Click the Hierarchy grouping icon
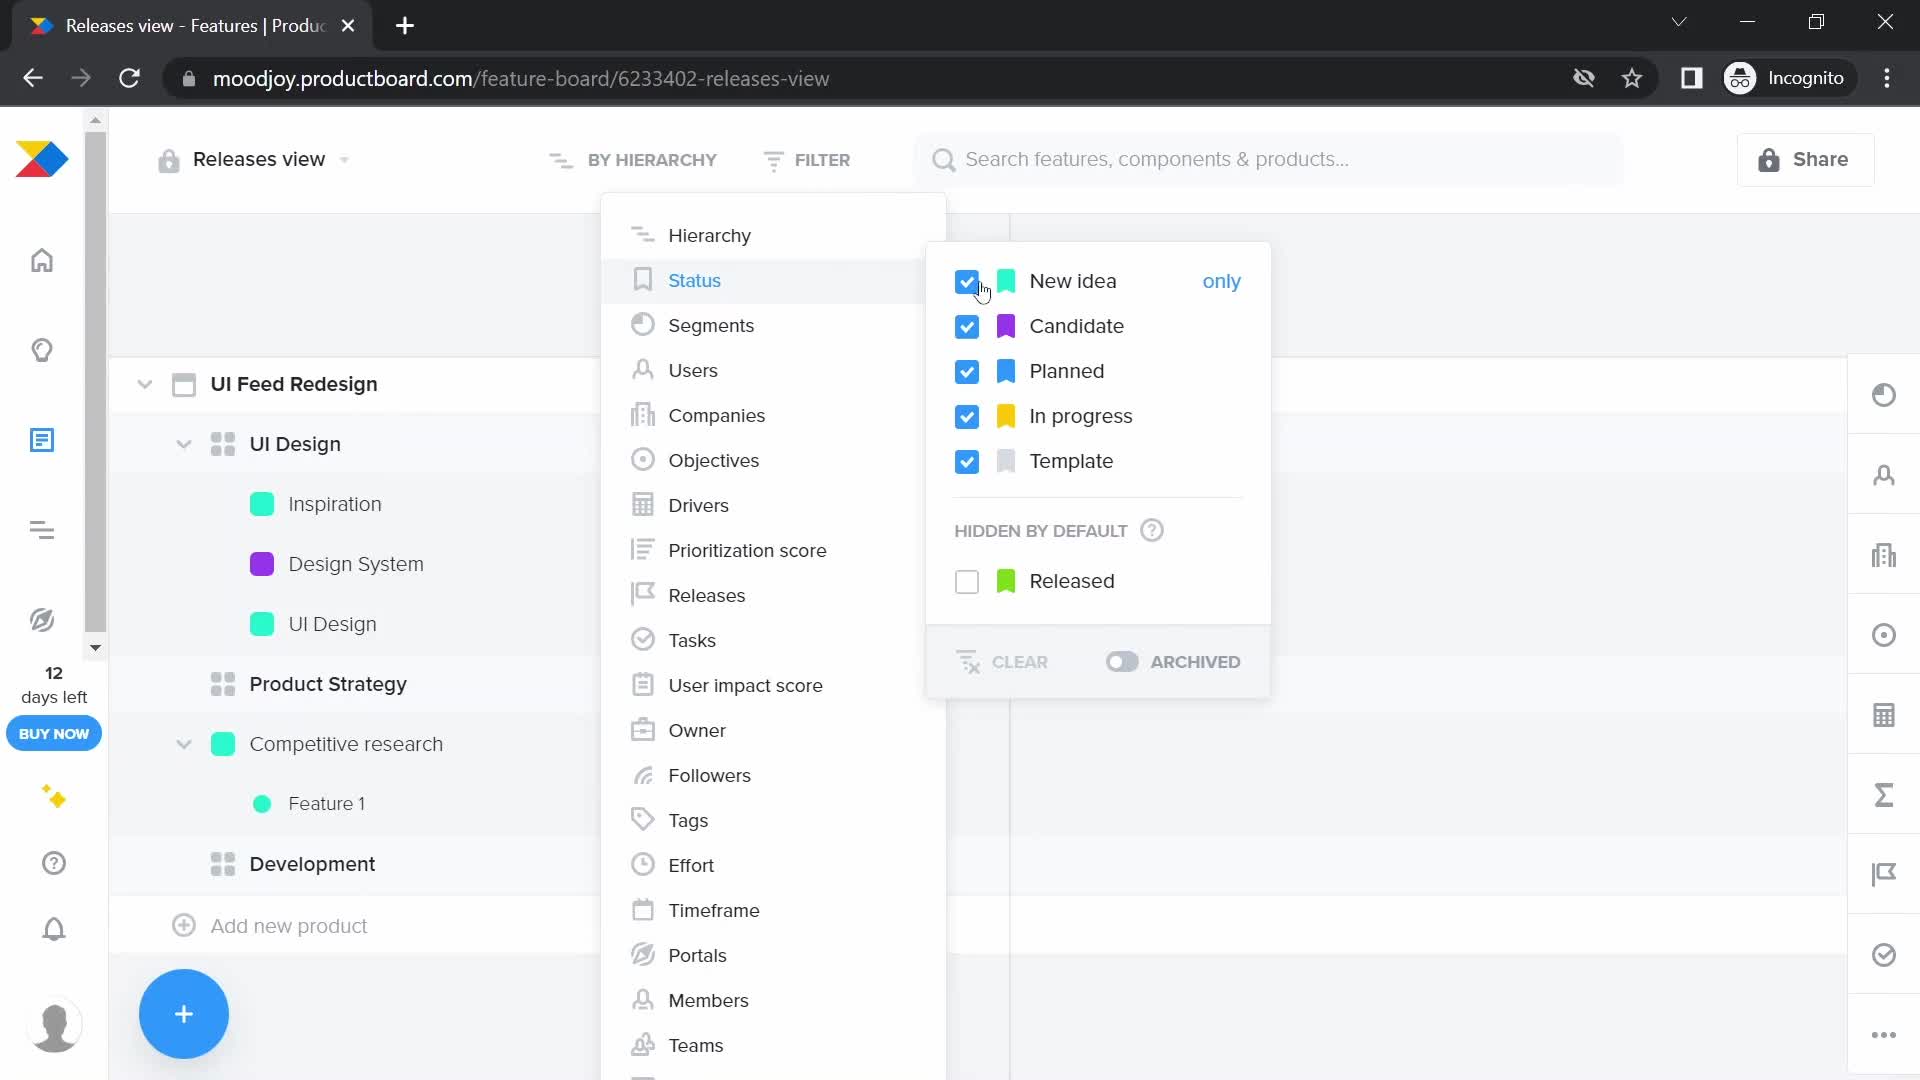 642,235
